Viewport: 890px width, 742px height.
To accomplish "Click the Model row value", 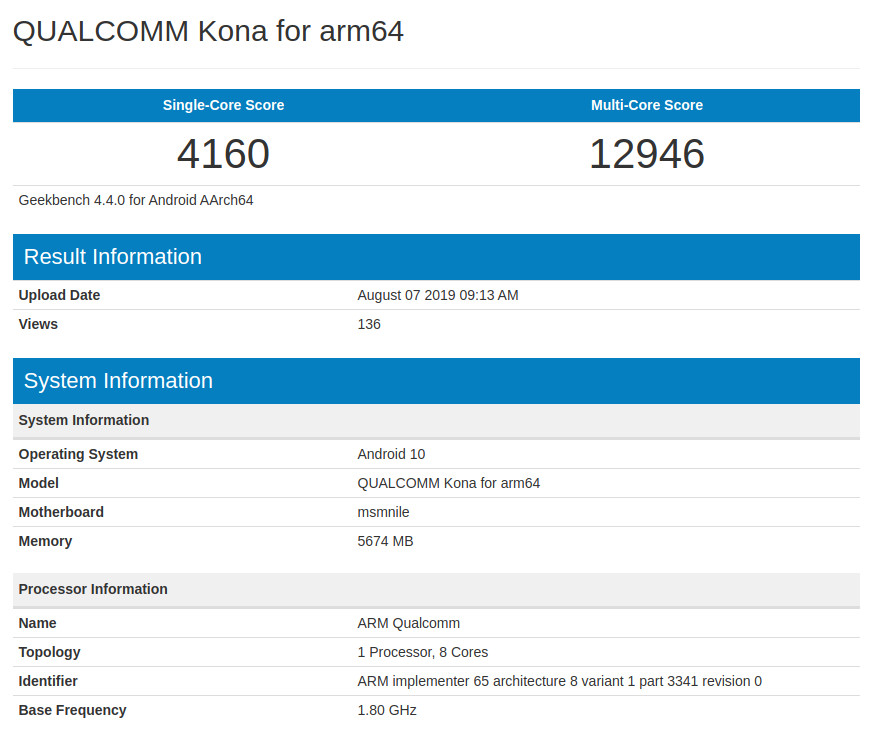I will point(449,483).
